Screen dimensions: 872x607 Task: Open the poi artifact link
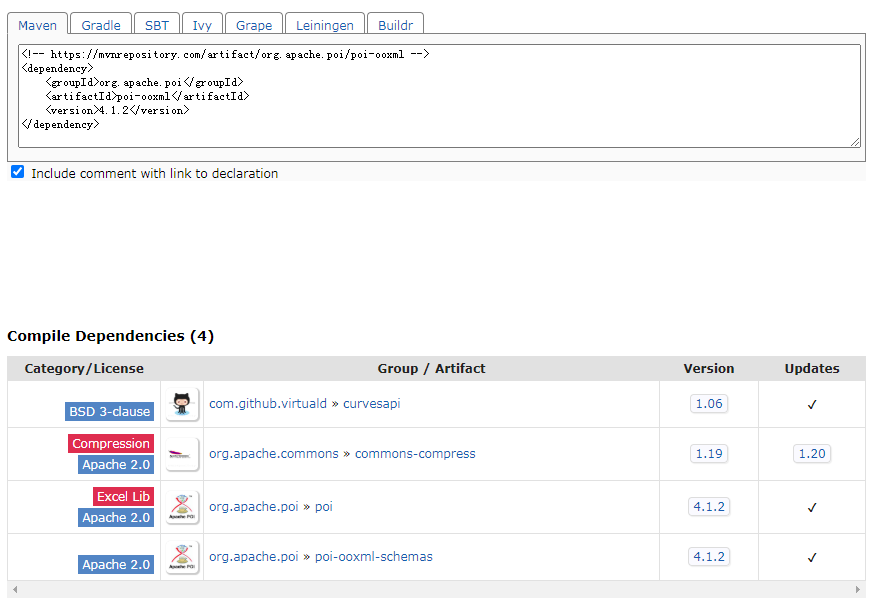pos(324,507)
